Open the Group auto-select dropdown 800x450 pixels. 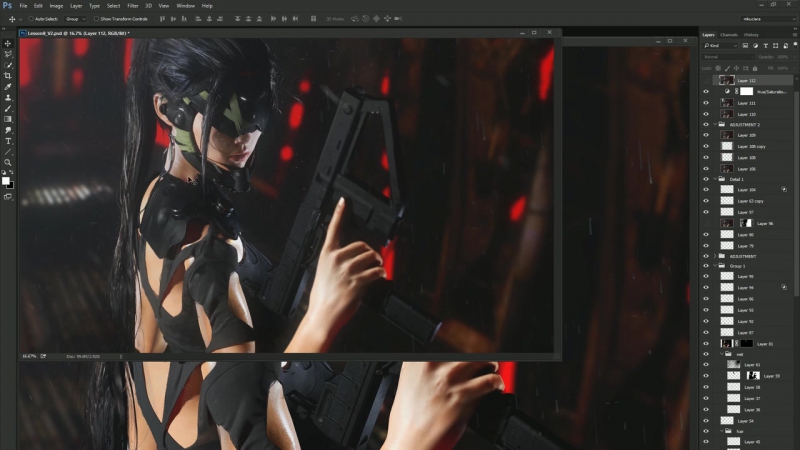click(76, 19)
